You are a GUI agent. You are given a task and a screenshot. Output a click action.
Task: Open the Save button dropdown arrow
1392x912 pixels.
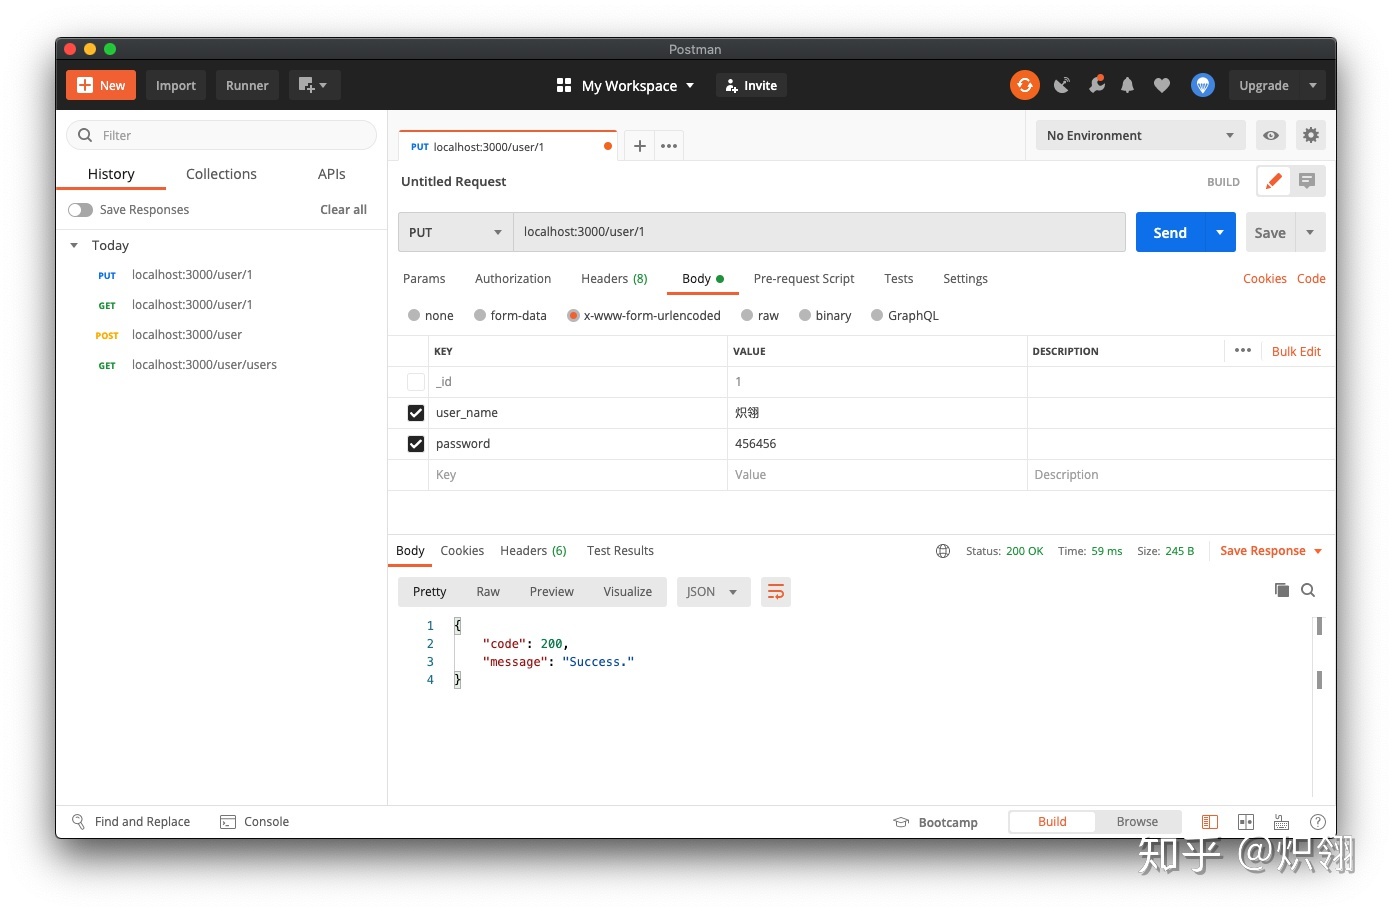1310,232
